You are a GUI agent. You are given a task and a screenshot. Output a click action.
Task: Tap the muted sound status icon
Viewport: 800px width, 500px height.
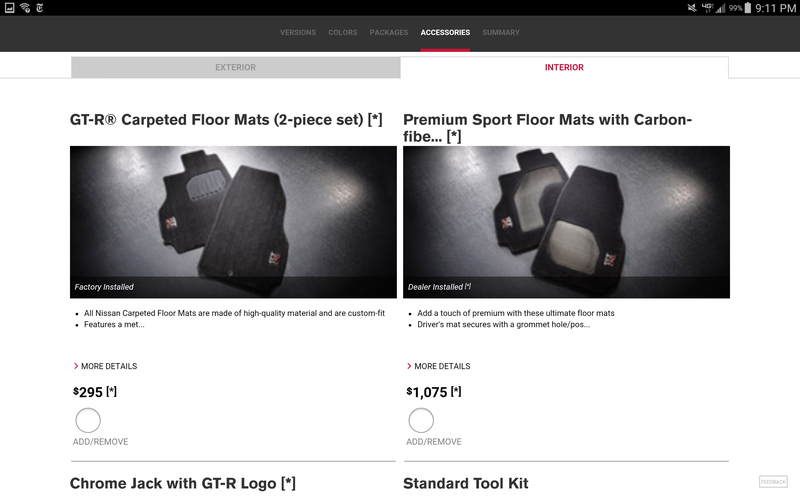tap(692, 8)
